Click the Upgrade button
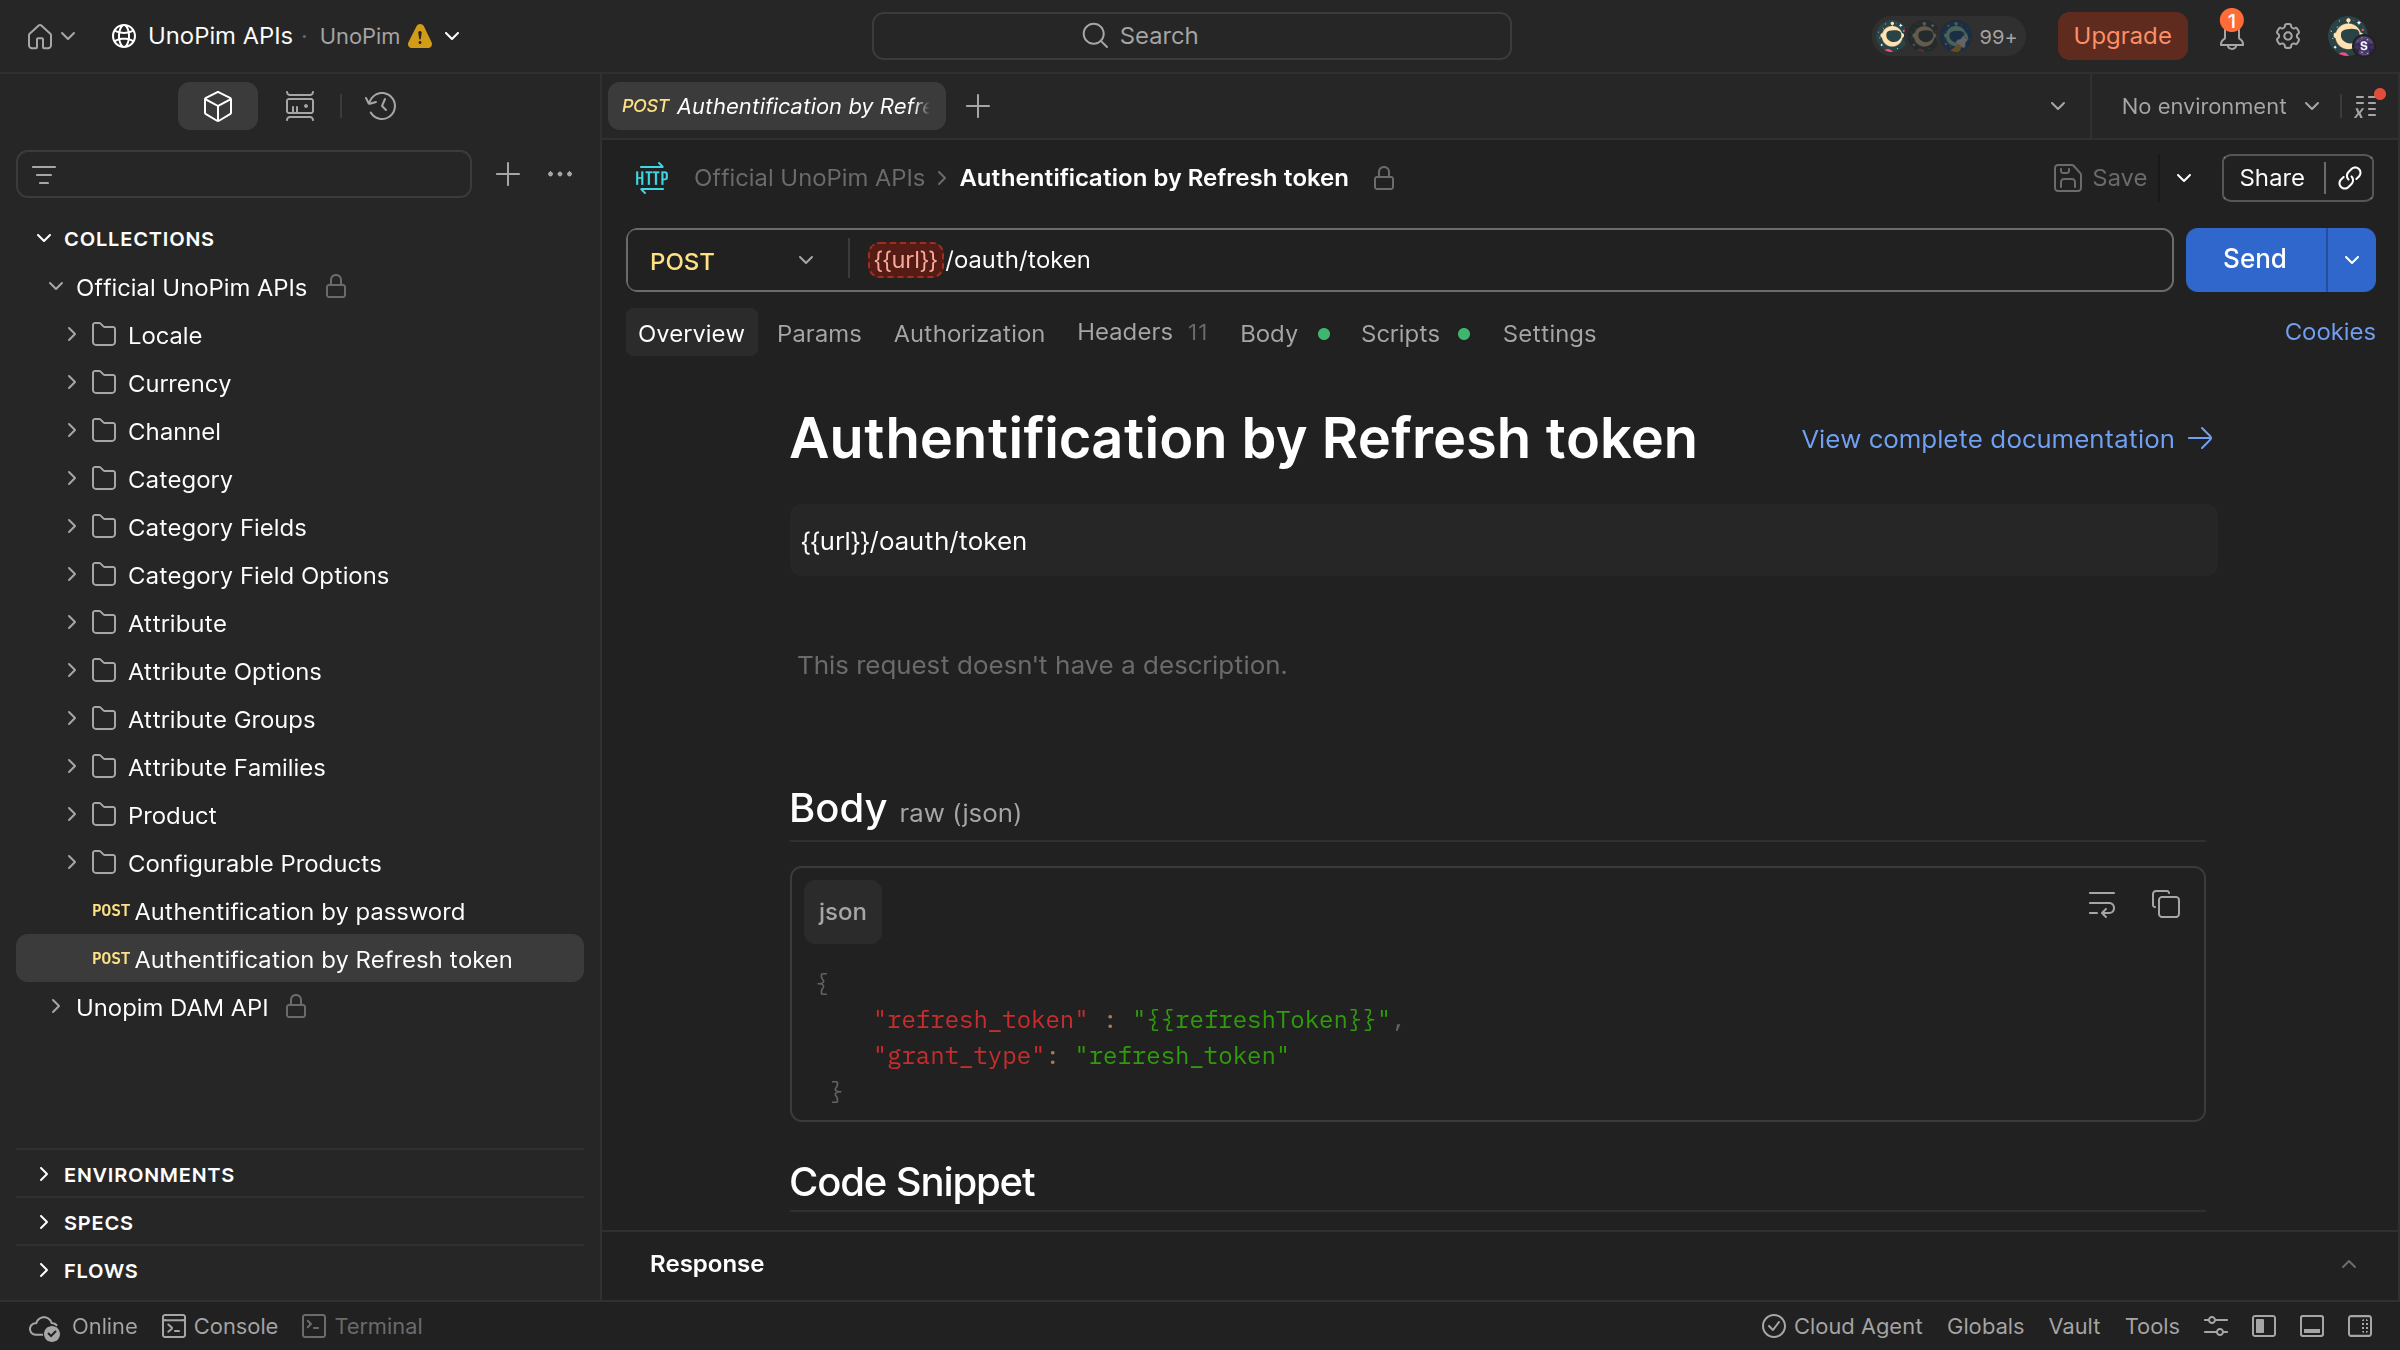Image resolution: width=2400 pixels, height=1350 pixels. 2122,36
